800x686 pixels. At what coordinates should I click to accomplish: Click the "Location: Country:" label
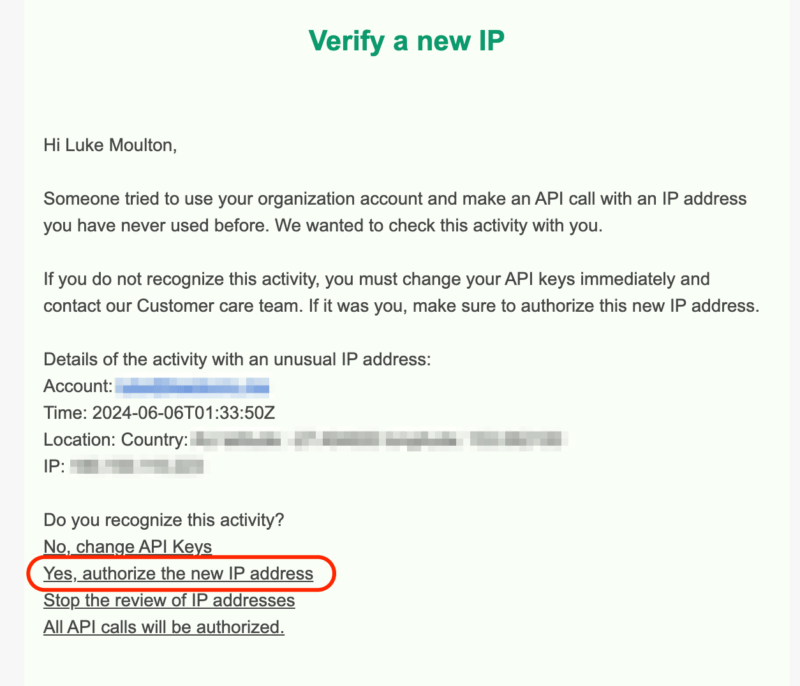coord(116,439)
